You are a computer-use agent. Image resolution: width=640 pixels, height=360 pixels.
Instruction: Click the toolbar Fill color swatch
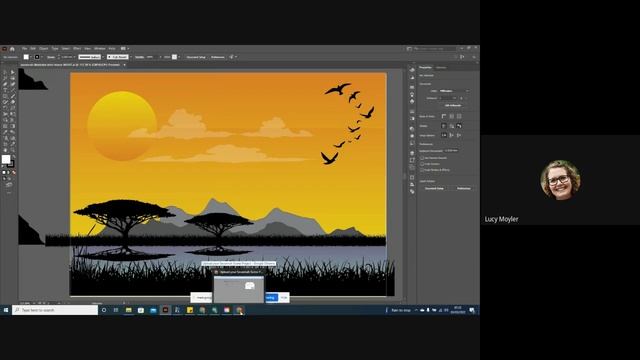pyautogui.click(x=6, y=159)
